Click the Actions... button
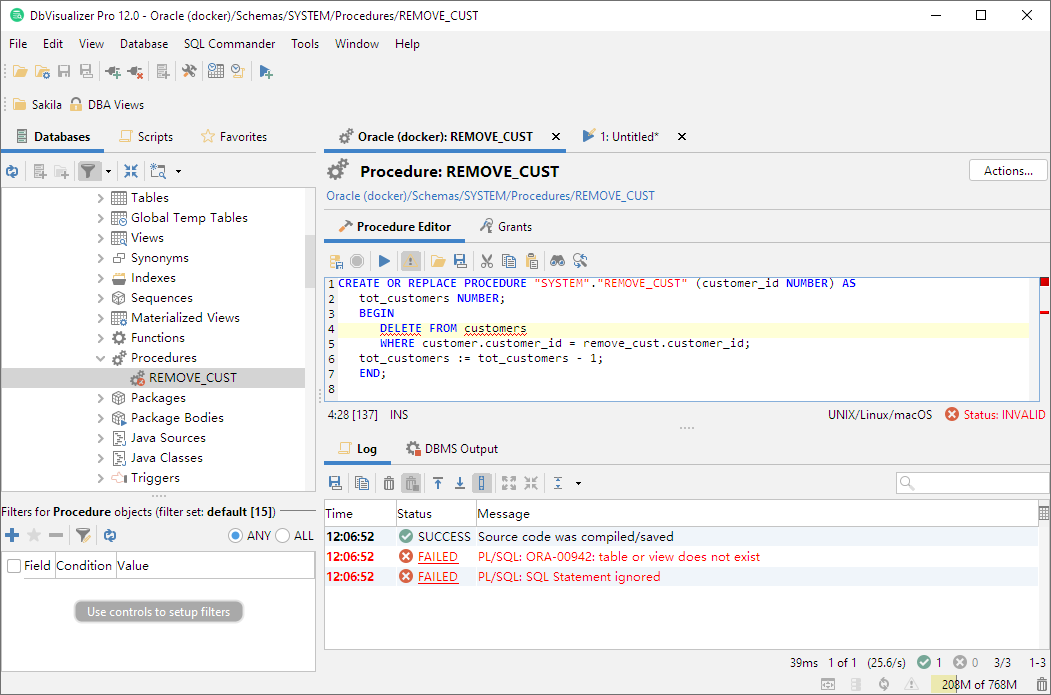The height and width of the screenshot is (695, 1051). pos(1007,171)
